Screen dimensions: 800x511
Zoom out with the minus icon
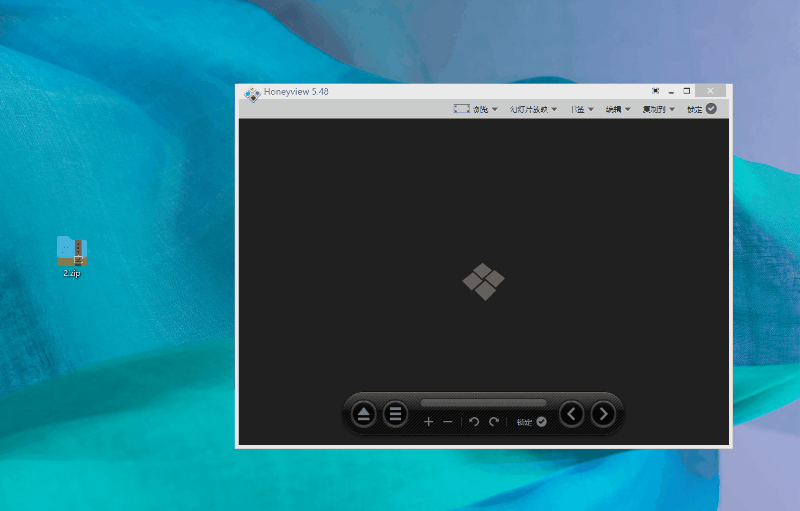pyautogui.click(x=448, y=422)
